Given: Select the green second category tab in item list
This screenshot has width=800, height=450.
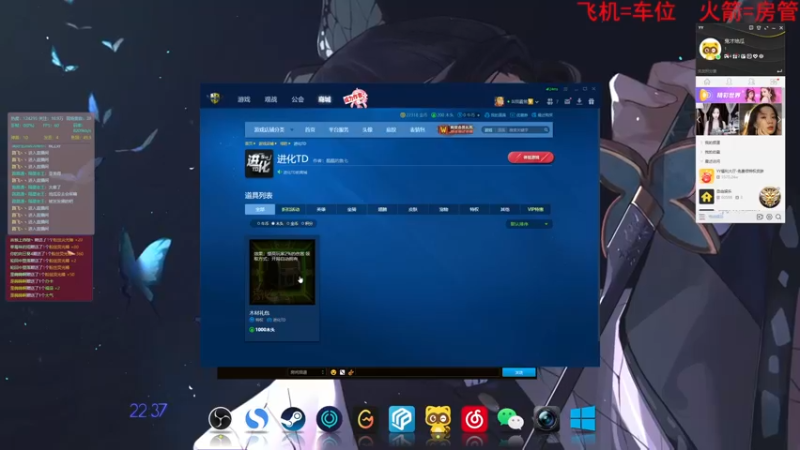Looking at the screenshot, I should [290, 209].
